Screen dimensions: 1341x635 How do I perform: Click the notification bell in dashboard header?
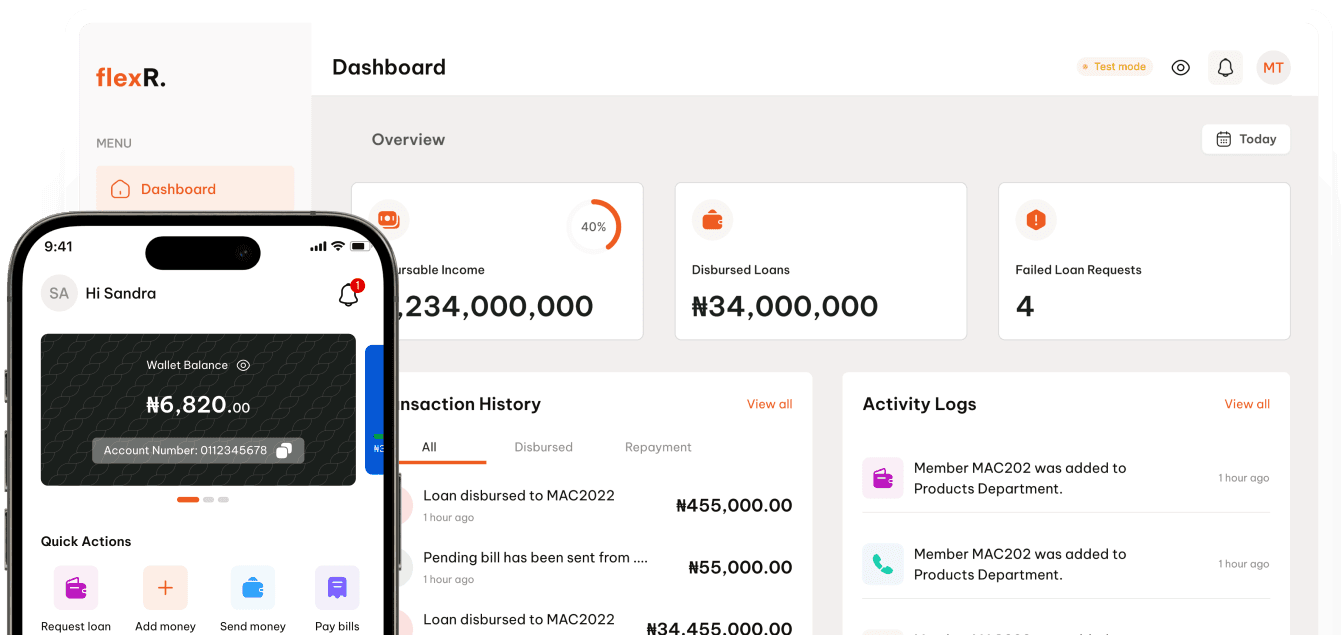click(1225, 68)
